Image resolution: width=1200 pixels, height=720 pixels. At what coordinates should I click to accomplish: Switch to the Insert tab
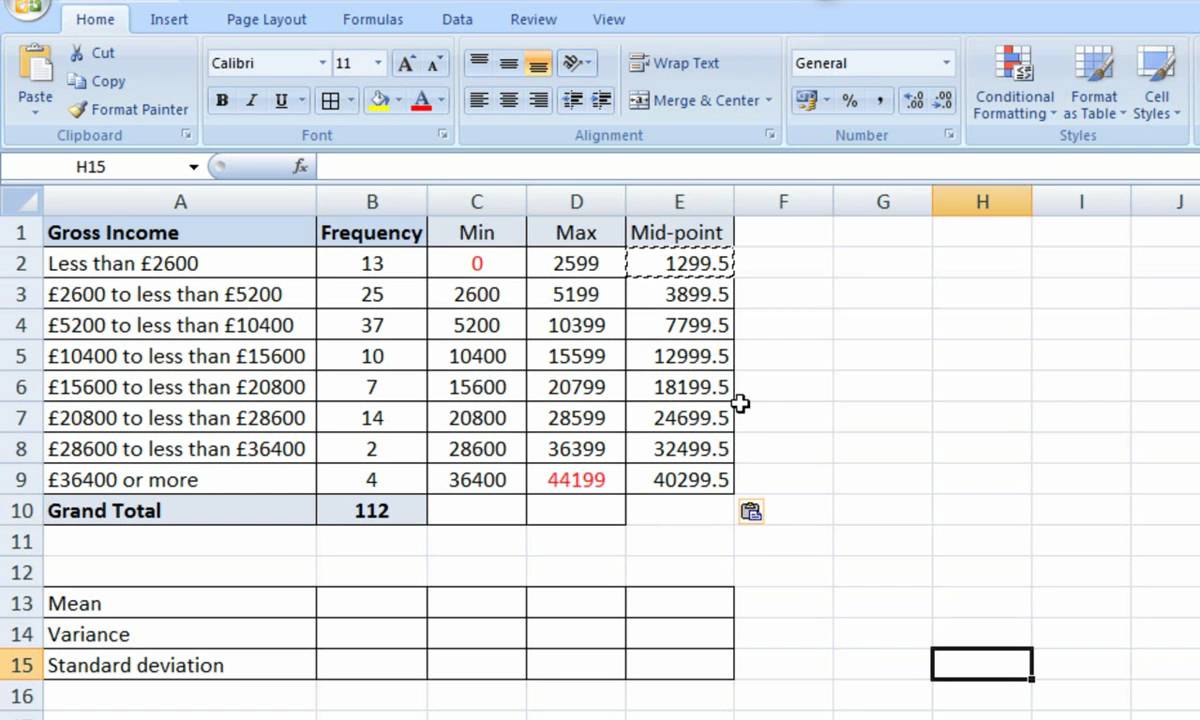coord(168,19)
